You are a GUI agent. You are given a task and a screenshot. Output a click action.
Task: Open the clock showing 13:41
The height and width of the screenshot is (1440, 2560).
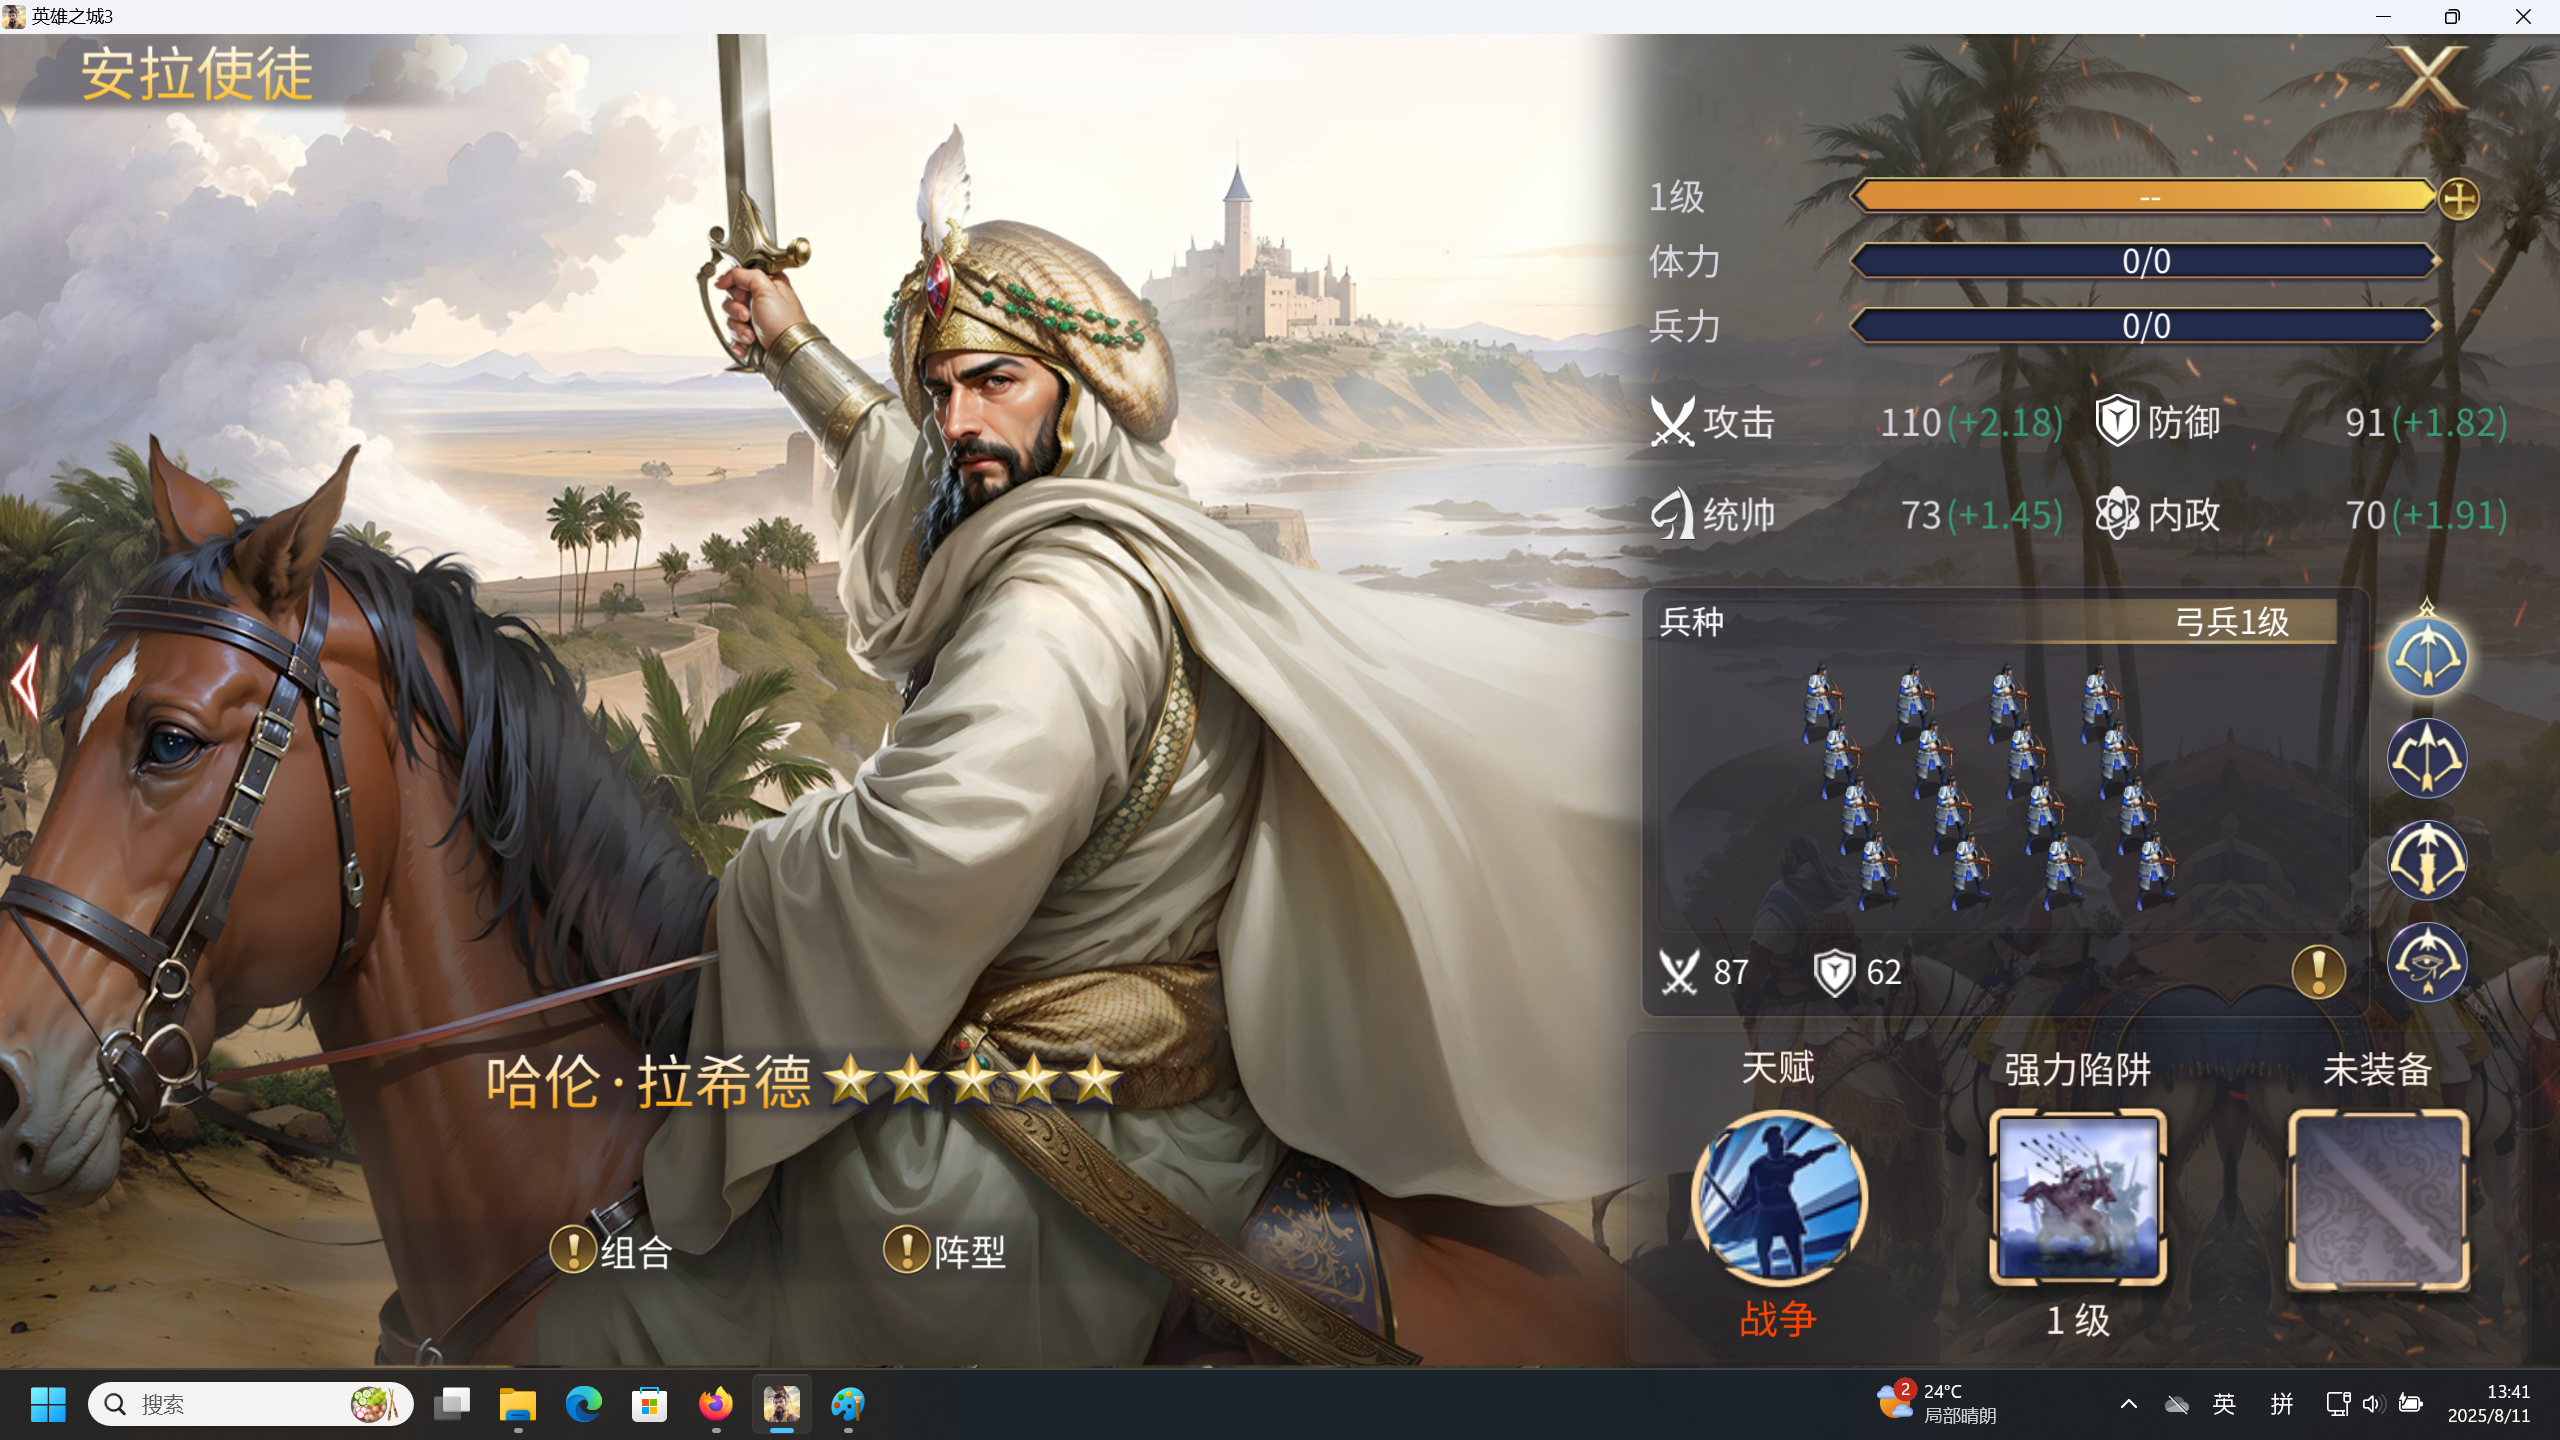tap(2489, 1403)
